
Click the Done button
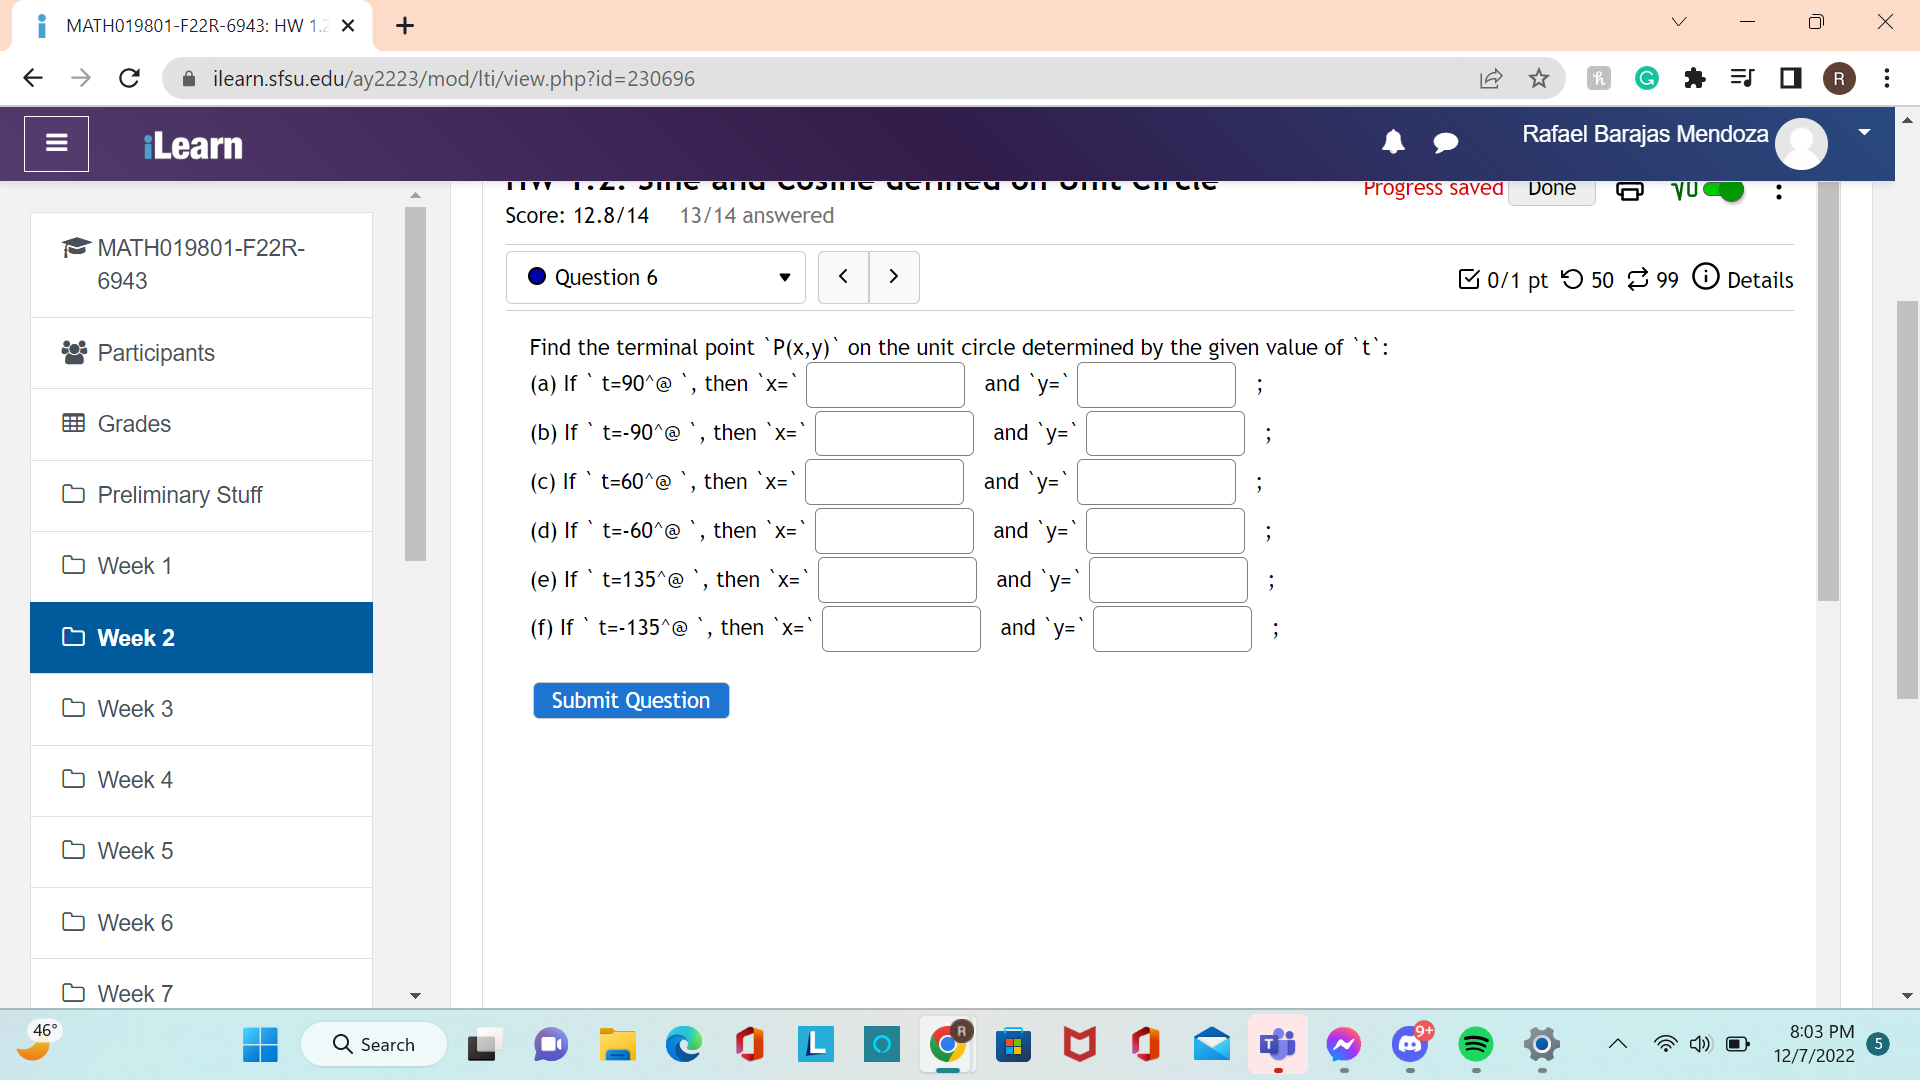coord(1552,188)
